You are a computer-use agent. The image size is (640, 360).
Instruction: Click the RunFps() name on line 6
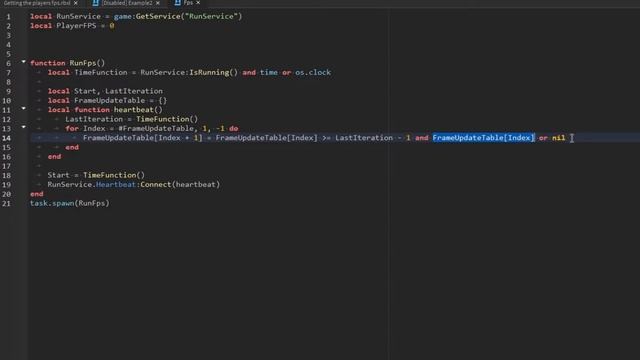coord(87,63)
